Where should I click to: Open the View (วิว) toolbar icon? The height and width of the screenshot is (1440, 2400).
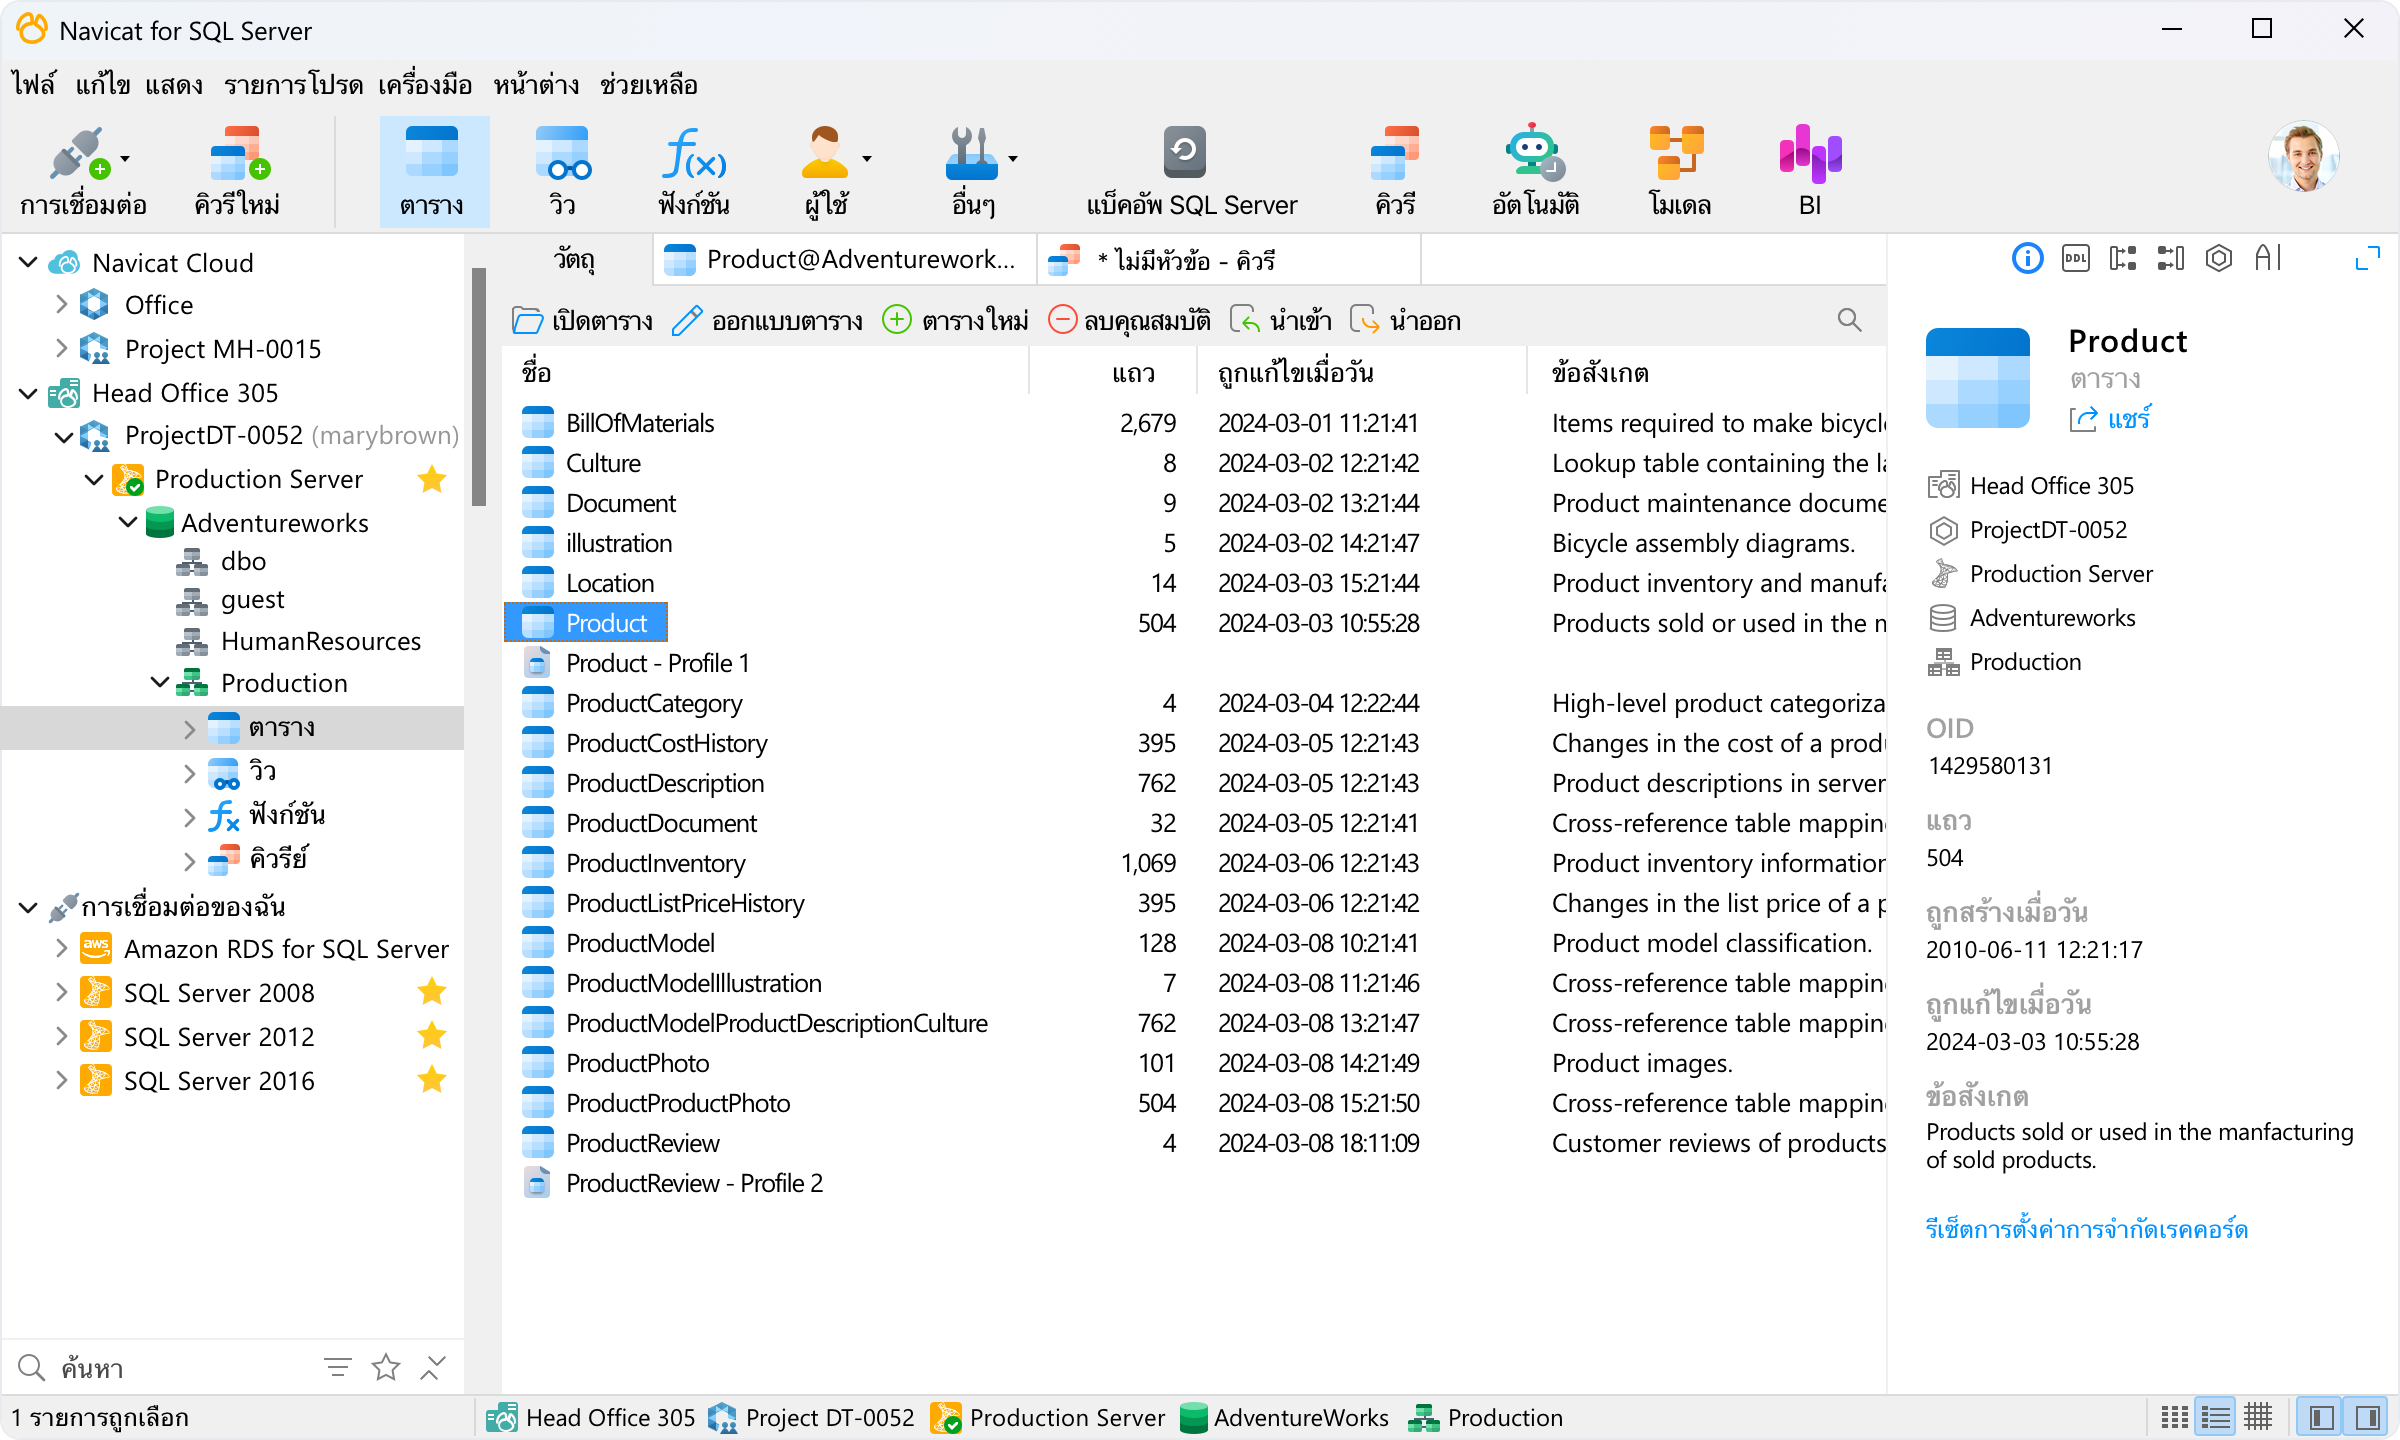click(x=562, y=170)
